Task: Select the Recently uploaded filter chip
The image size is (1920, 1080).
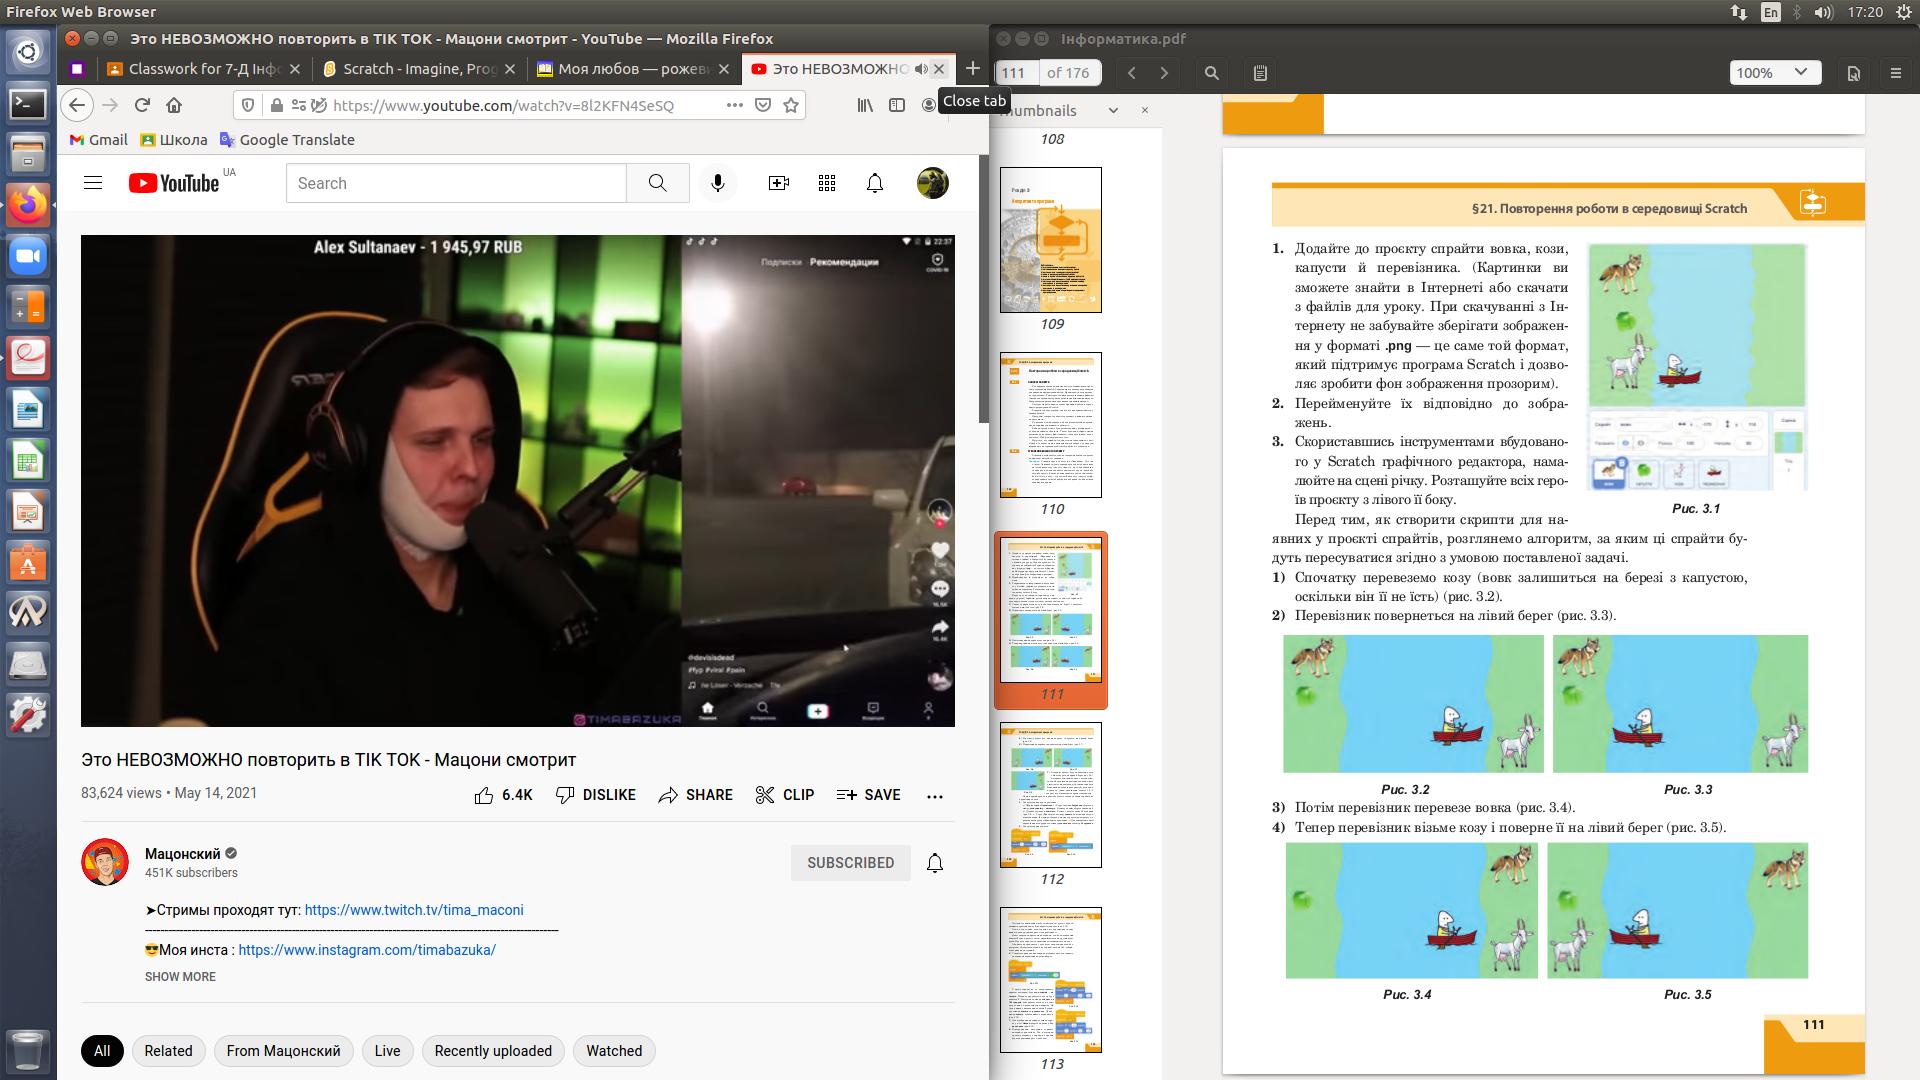Action: tap(493, 1051)
